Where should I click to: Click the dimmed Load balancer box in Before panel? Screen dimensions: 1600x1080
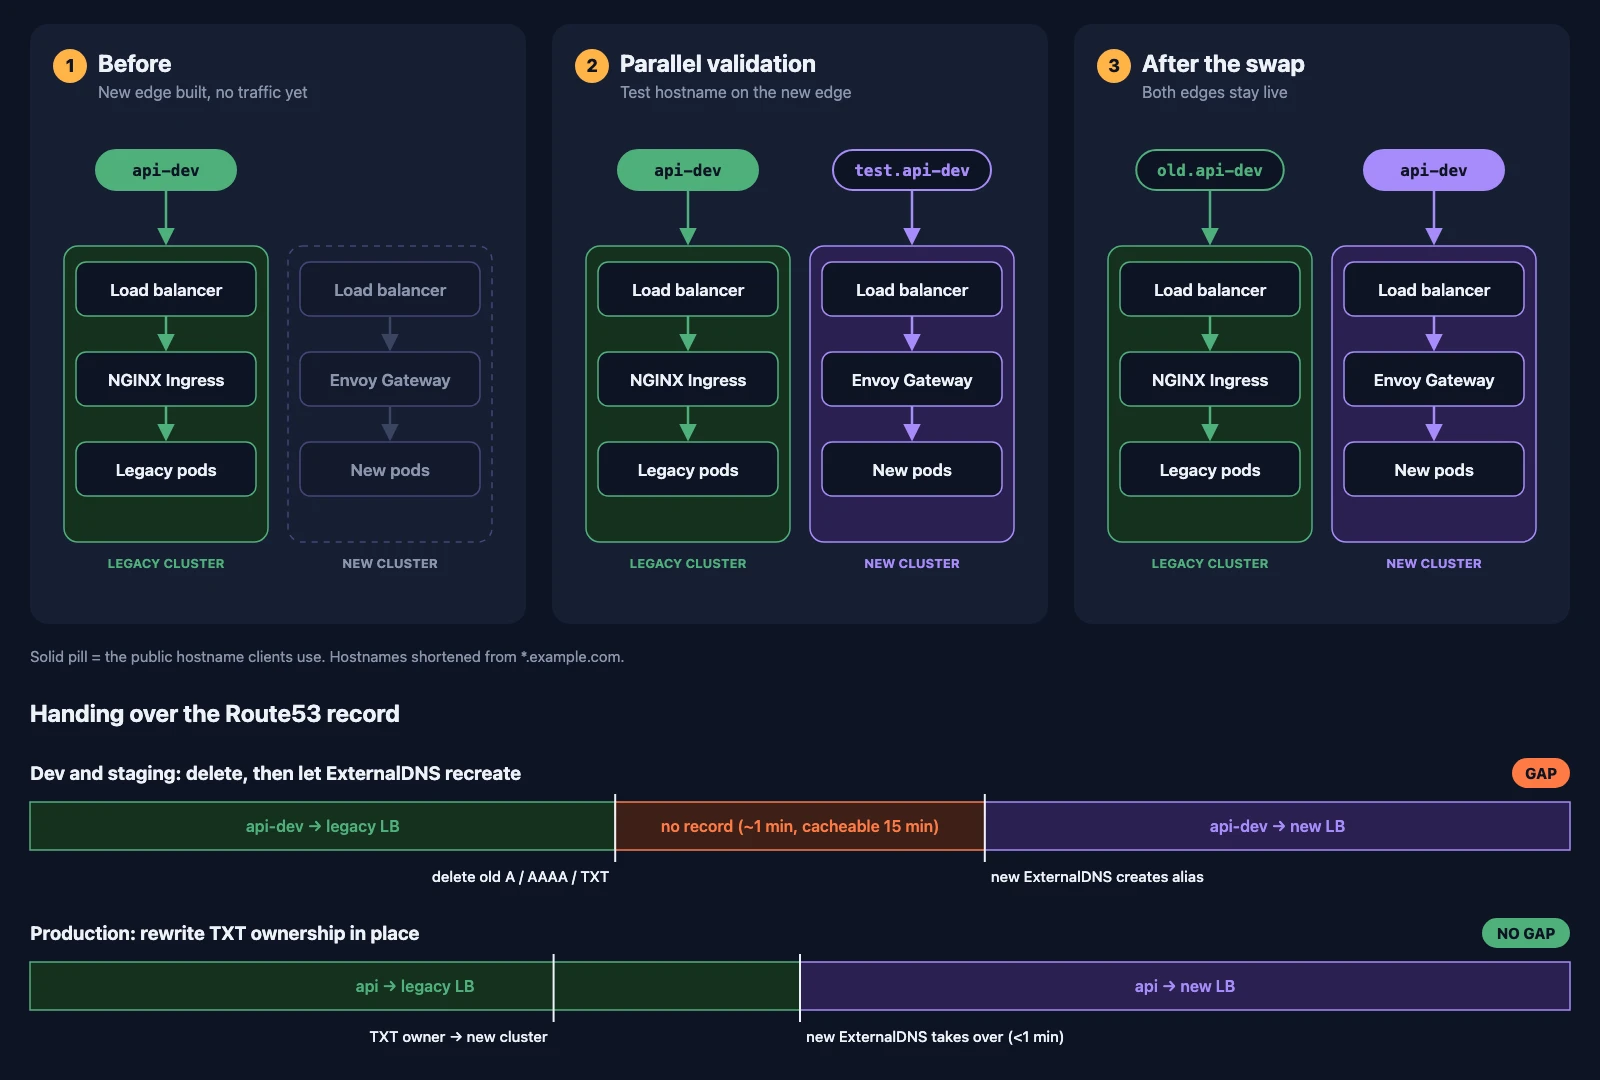click(x=390, y=290)
